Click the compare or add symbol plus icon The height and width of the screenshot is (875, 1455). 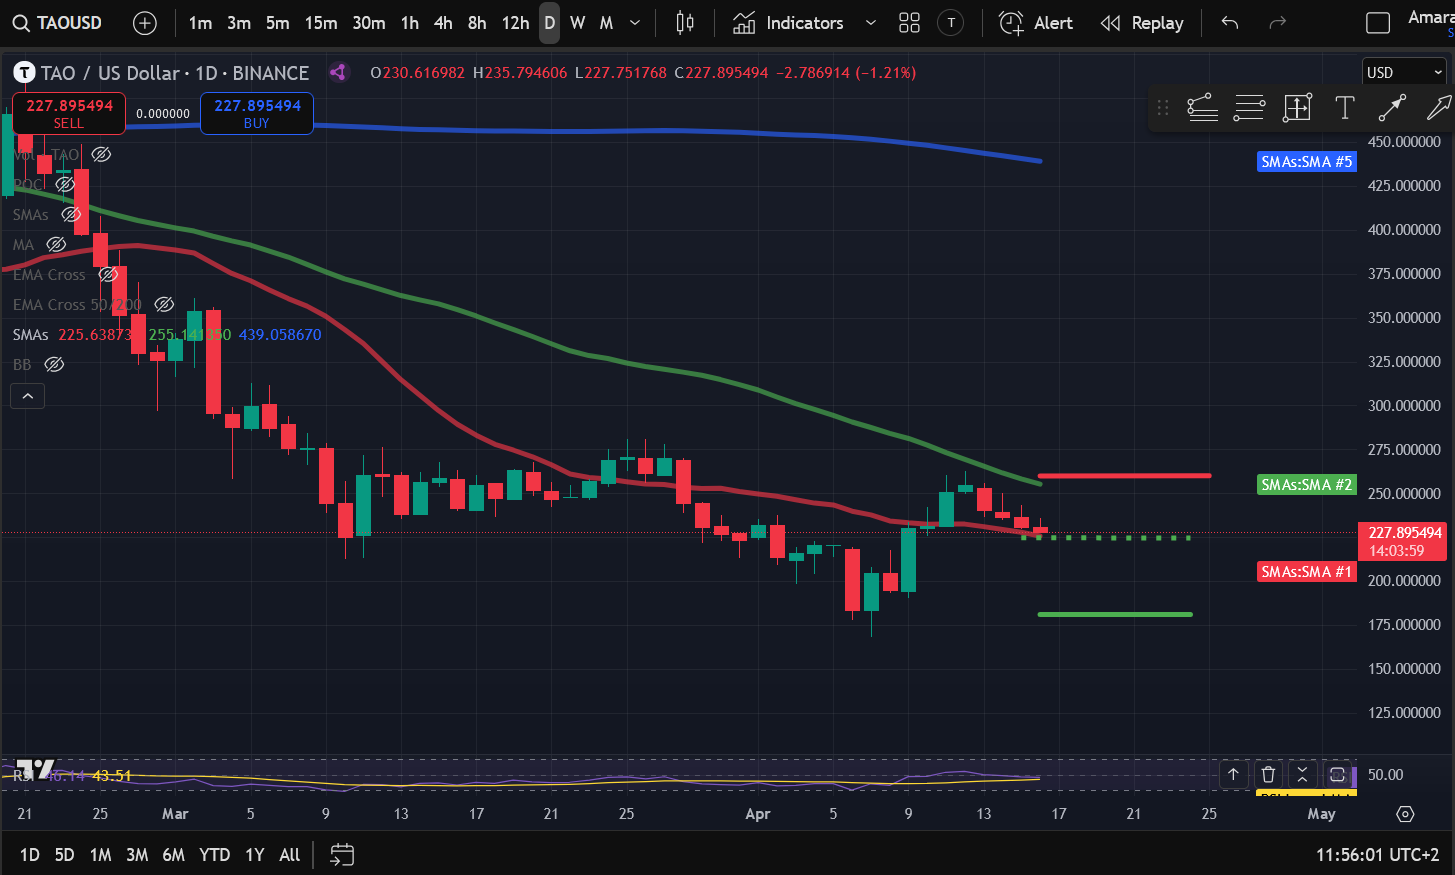tap(145, 23)
